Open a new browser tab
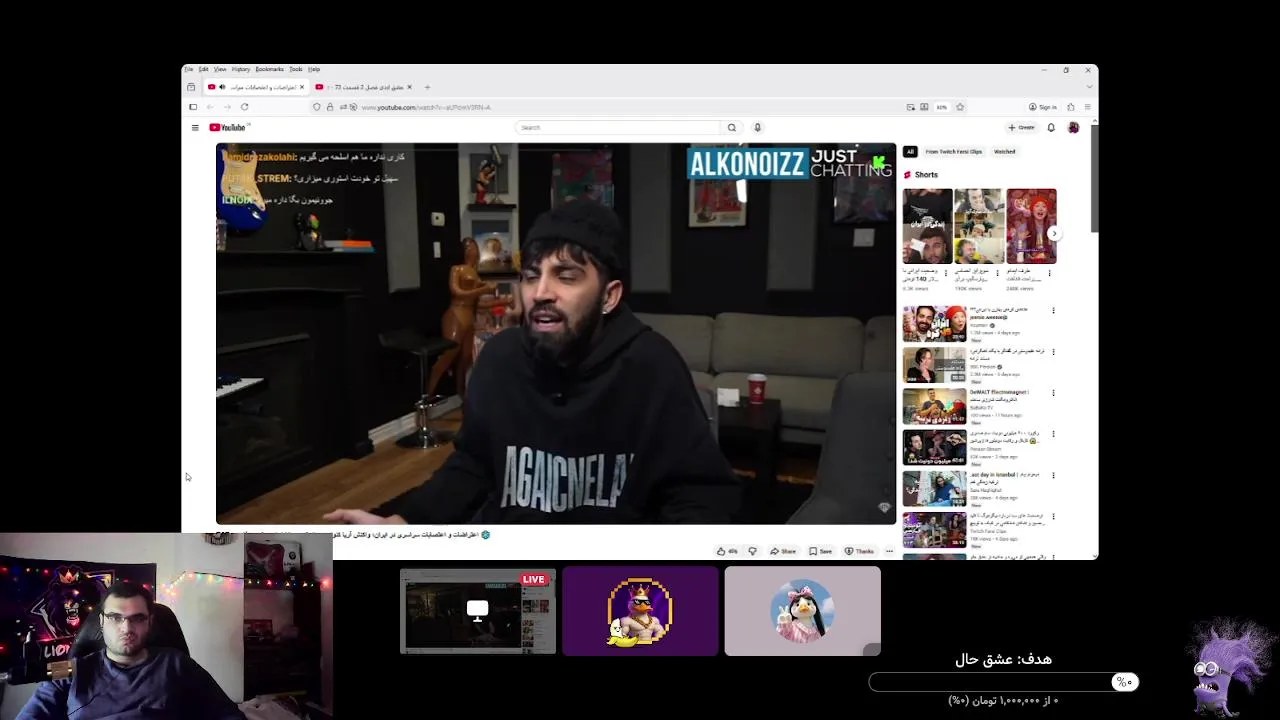 (x=427, y=87)
